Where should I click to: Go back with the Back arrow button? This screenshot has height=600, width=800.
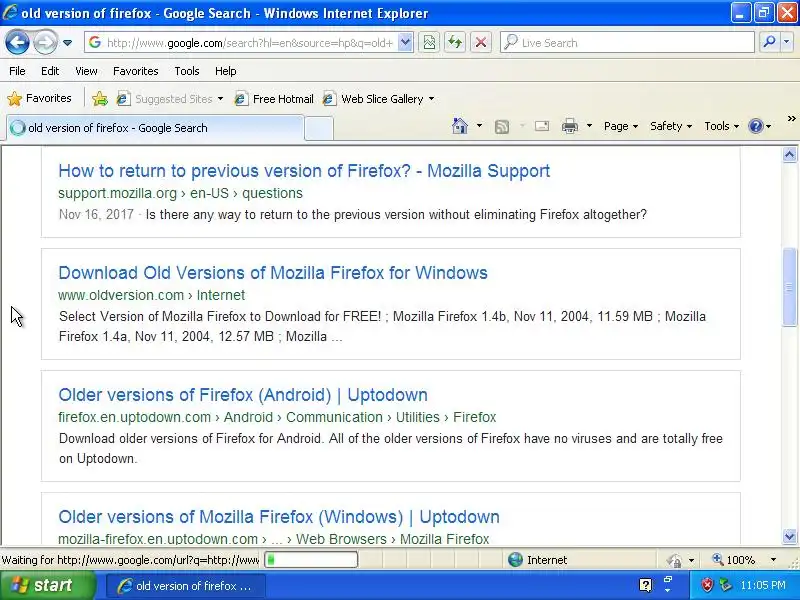point(17,43)
